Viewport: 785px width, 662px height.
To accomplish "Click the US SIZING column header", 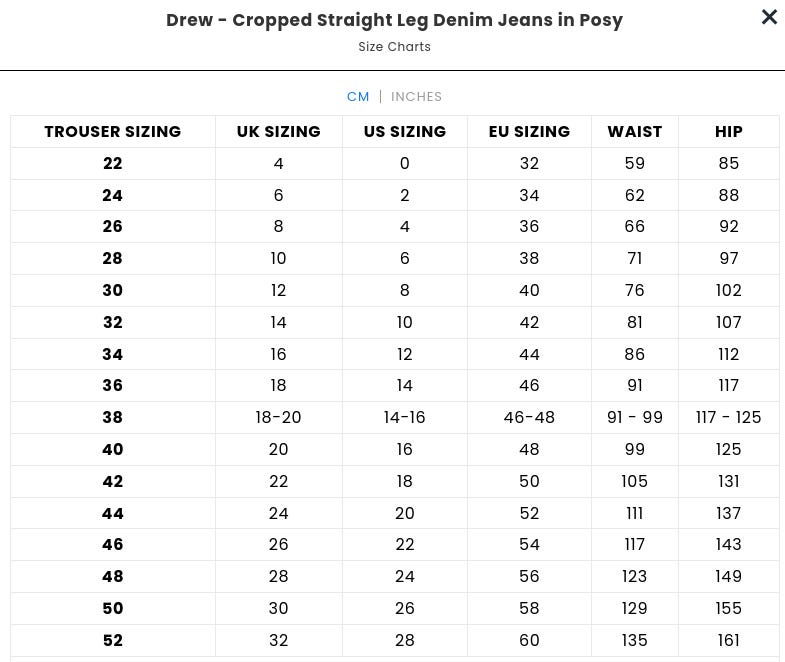I will click(404, 132).
